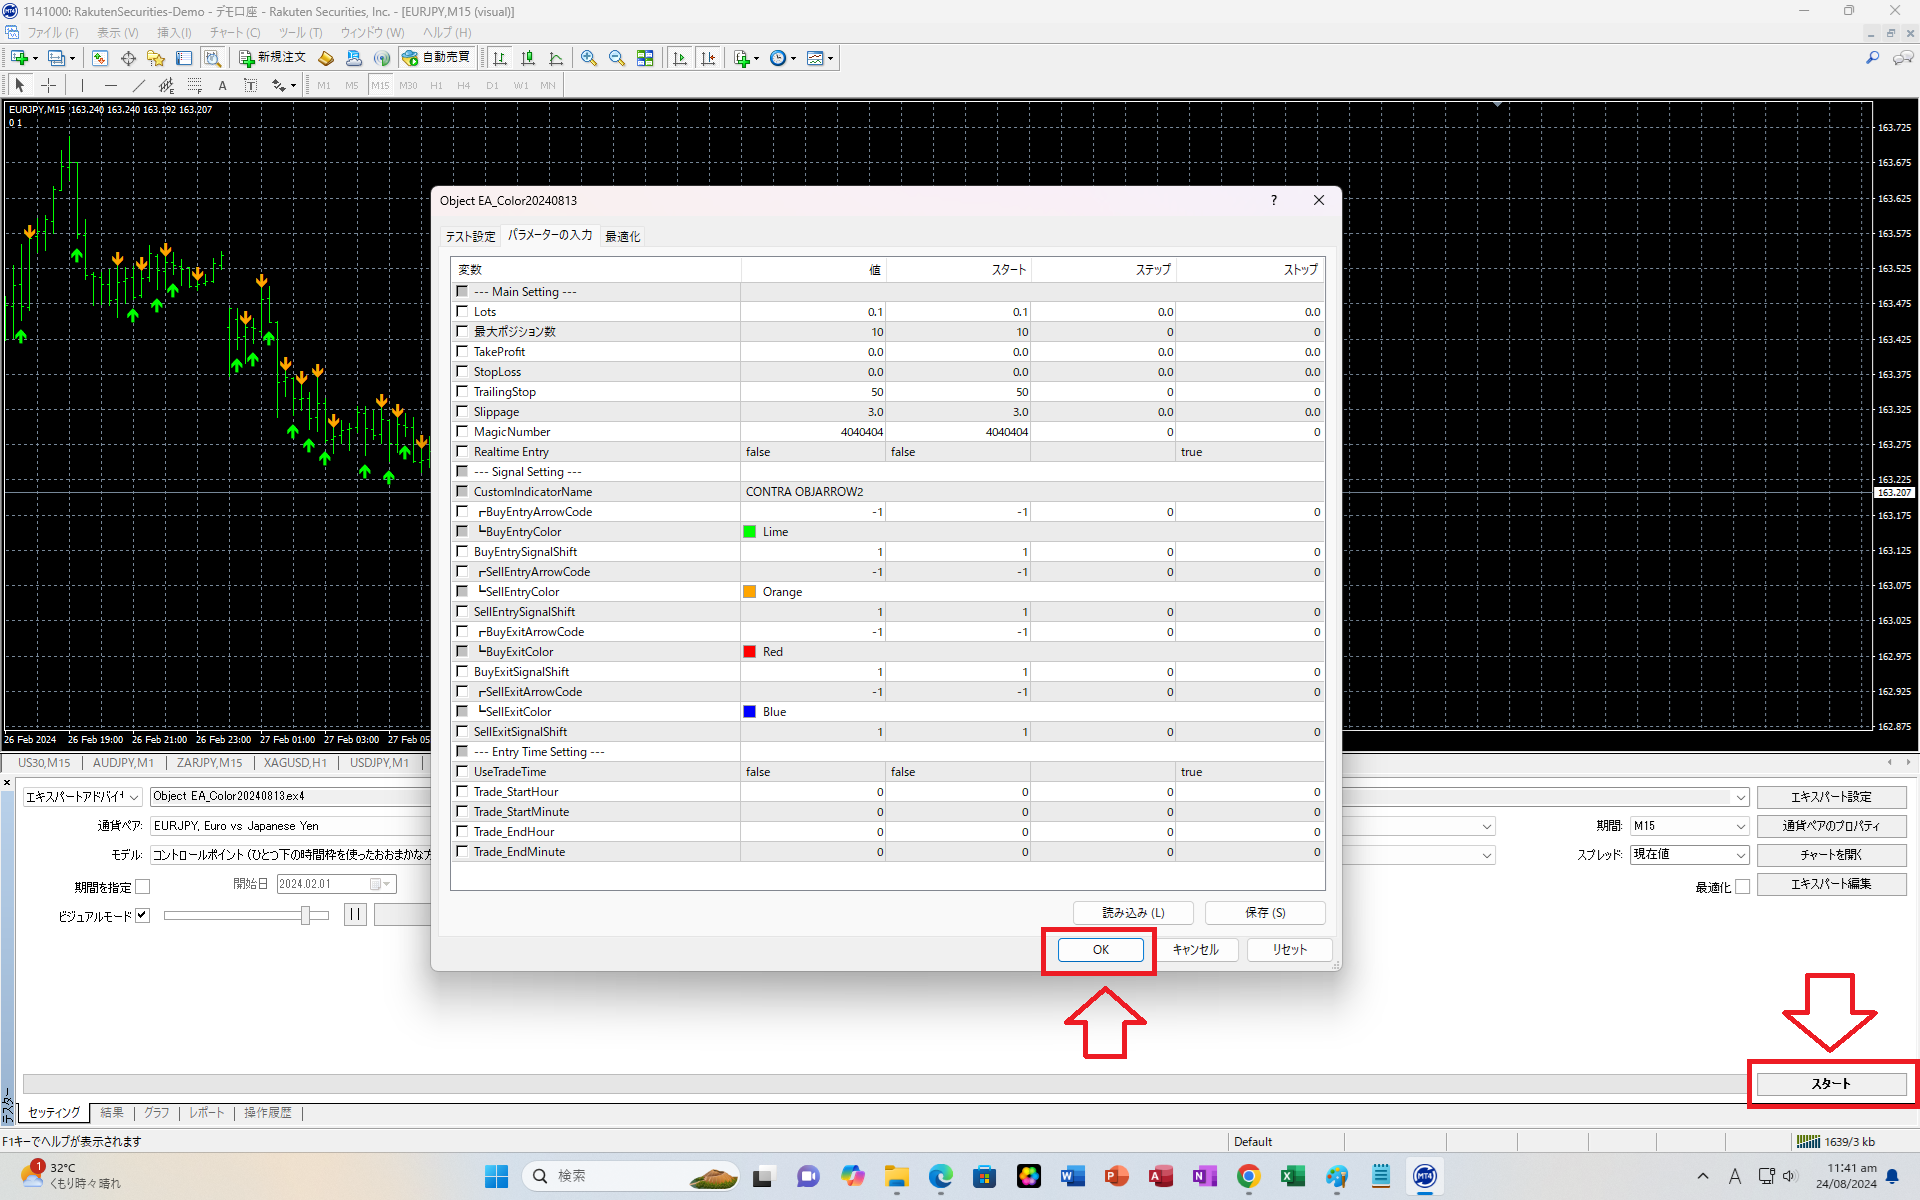Switch to the テスト設定 tab

470,237
